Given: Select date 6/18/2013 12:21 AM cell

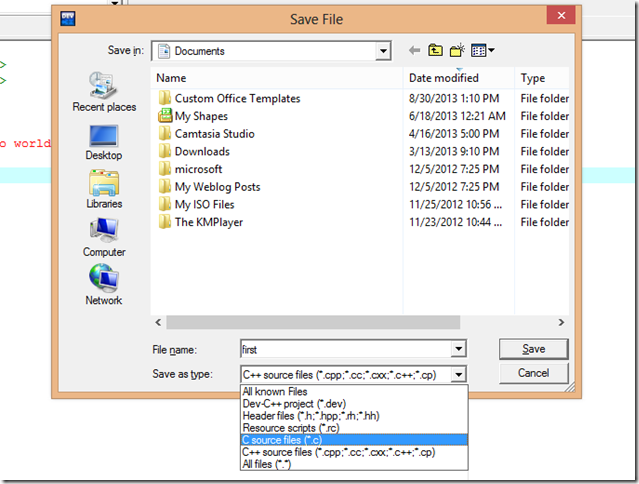Looking at the screenshot, I should pyautogui.click(x=457, y=116).
